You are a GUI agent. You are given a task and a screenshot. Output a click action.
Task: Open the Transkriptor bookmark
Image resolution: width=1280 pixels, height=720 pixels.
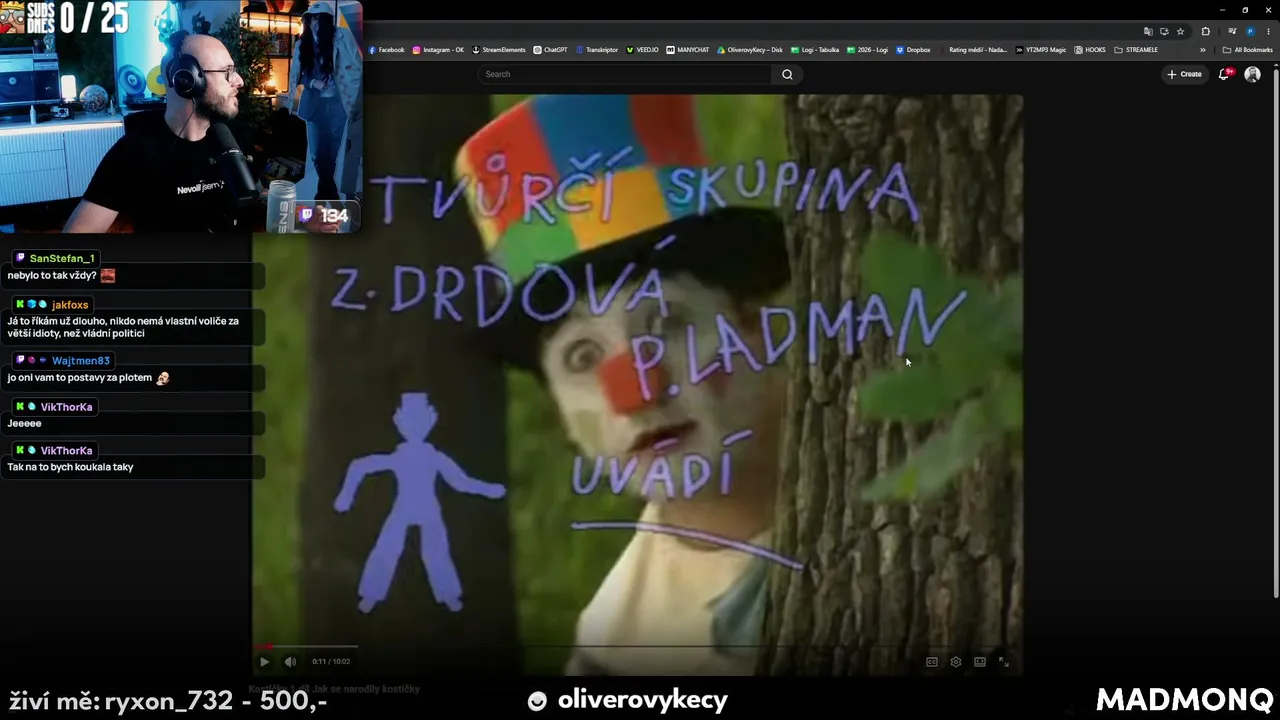coord(597,50)
